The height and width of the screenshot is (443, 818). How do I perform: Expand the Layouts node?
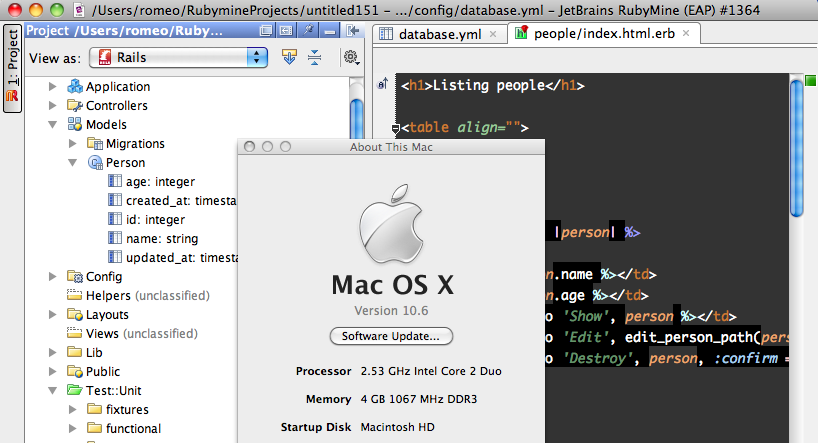coord(53,315)
